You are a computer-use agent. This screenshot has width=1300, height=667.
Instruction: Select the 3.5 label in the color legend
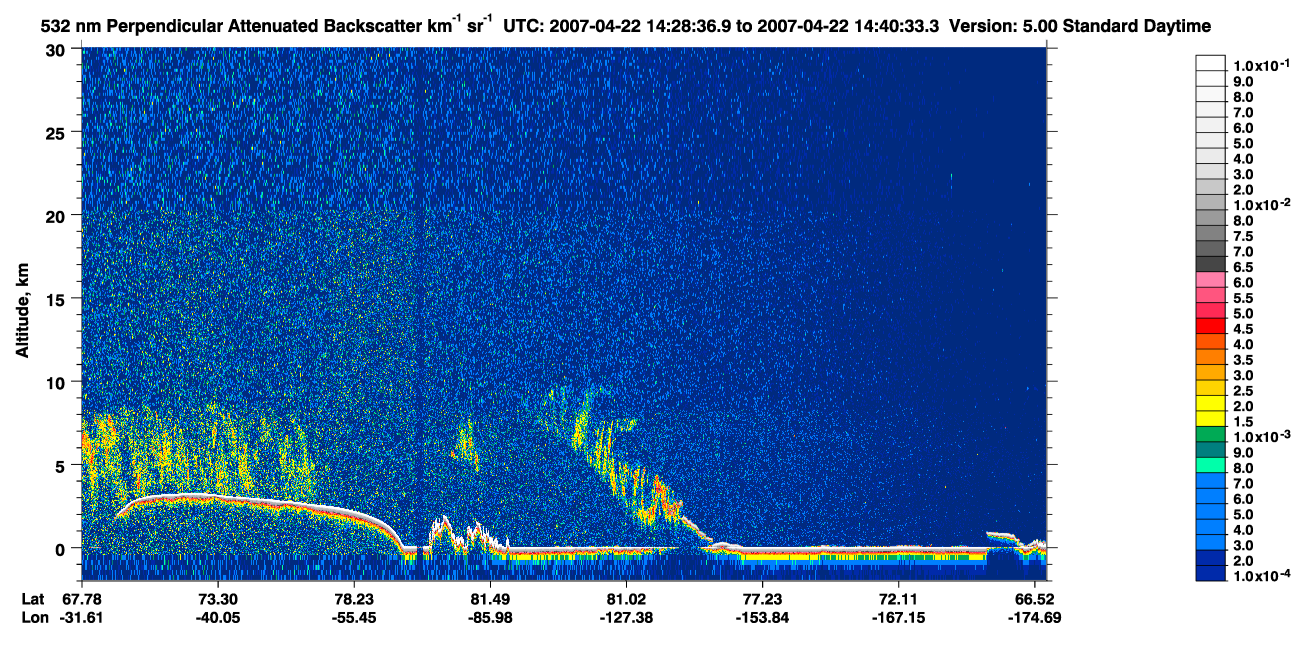1244,359
